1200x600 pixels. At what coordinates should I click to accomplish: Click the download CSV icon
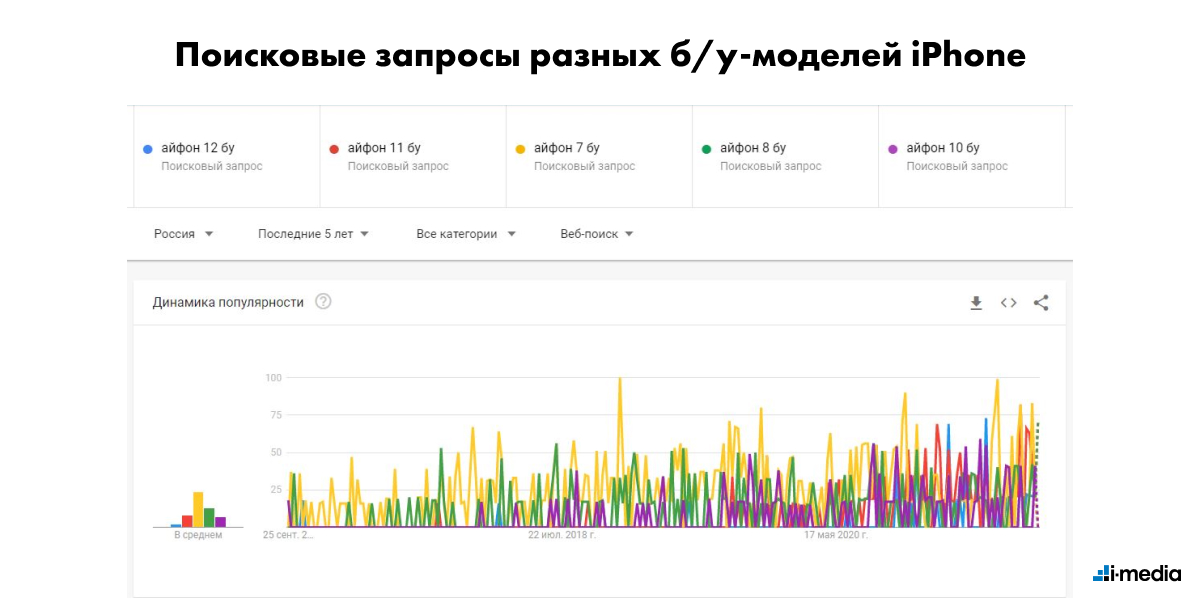tap(976, 303)
